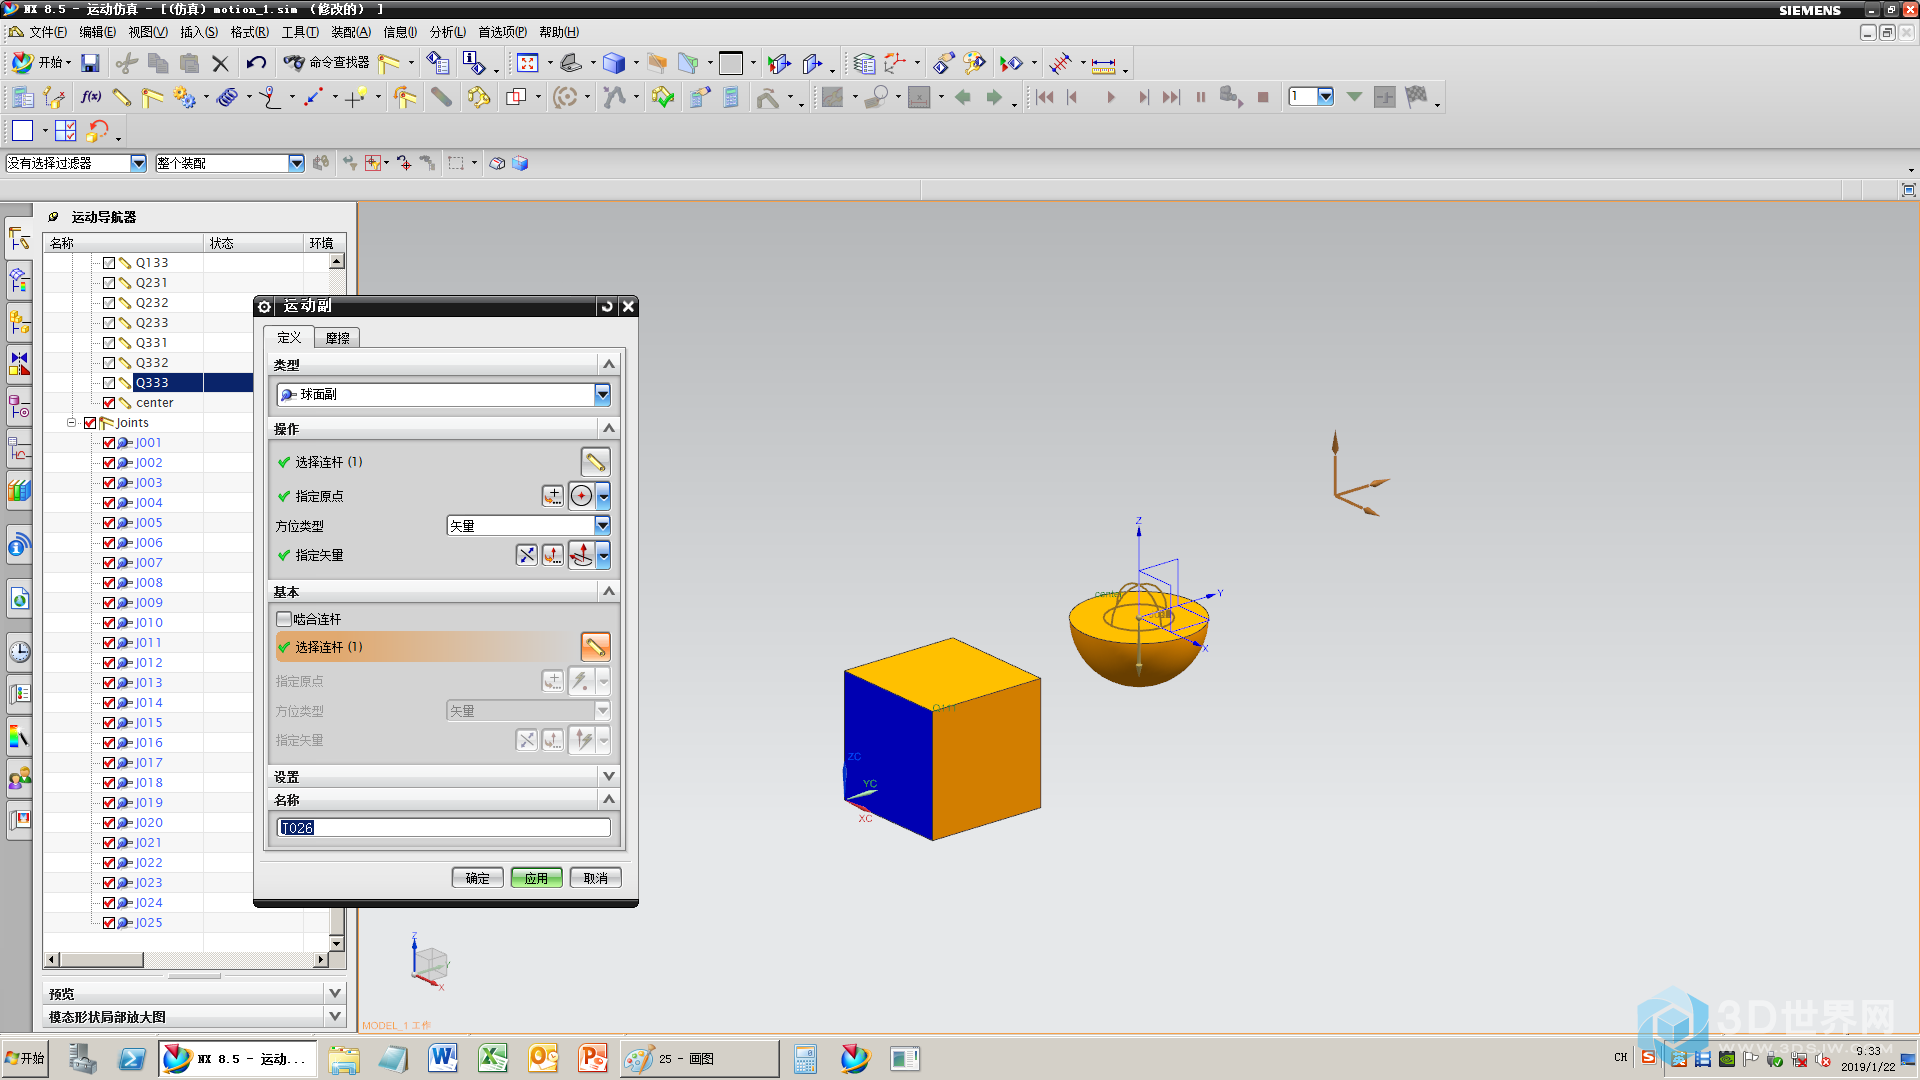The width and height of the screenshot is (1920, 1080).
Task: Click the 开始 start button in NX toolbar
Action: tap(41, 63)
